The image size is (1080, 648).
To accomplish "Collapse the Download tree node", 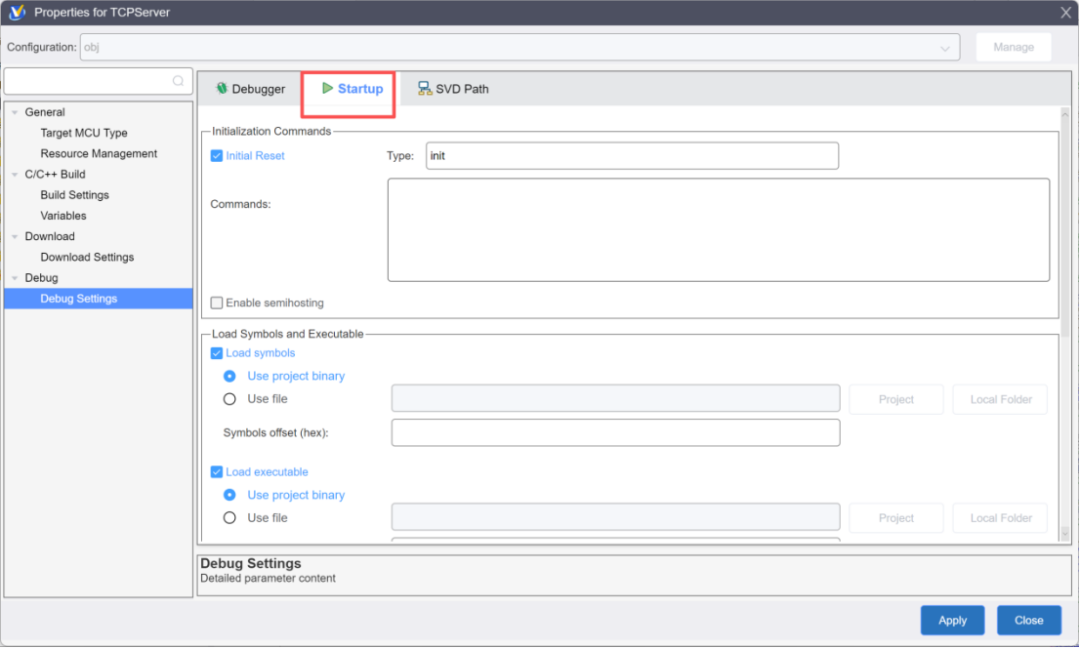I will point(14,236).
